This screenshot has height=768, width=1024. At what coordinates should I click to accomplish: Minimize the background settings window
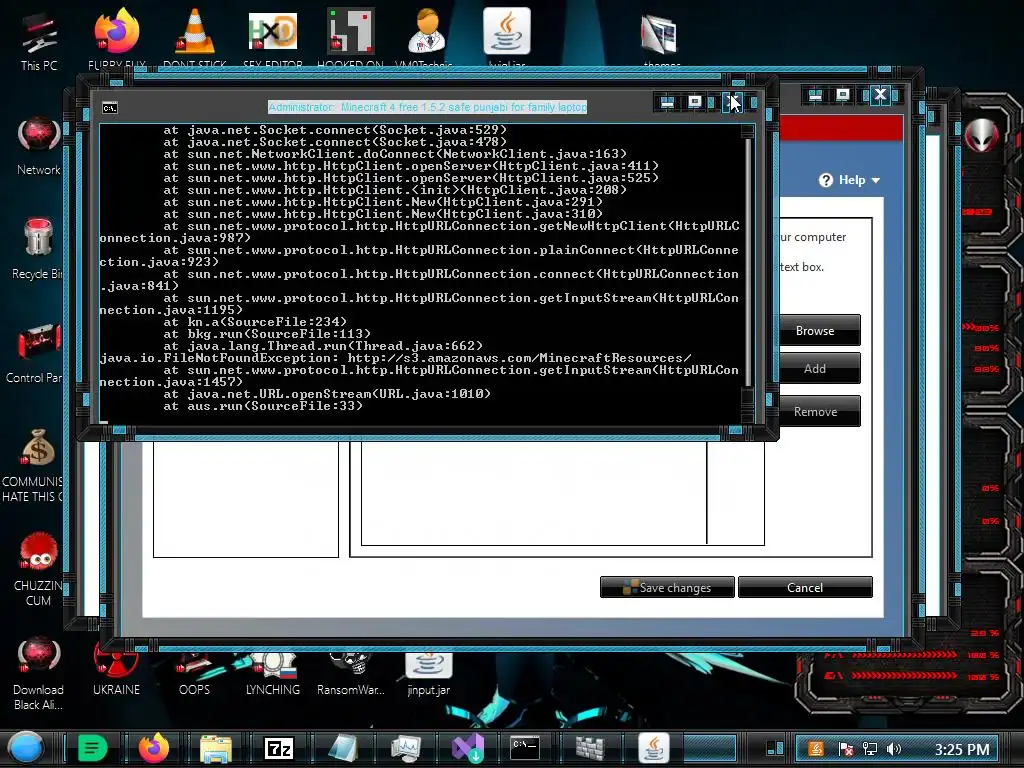(815, 95)
